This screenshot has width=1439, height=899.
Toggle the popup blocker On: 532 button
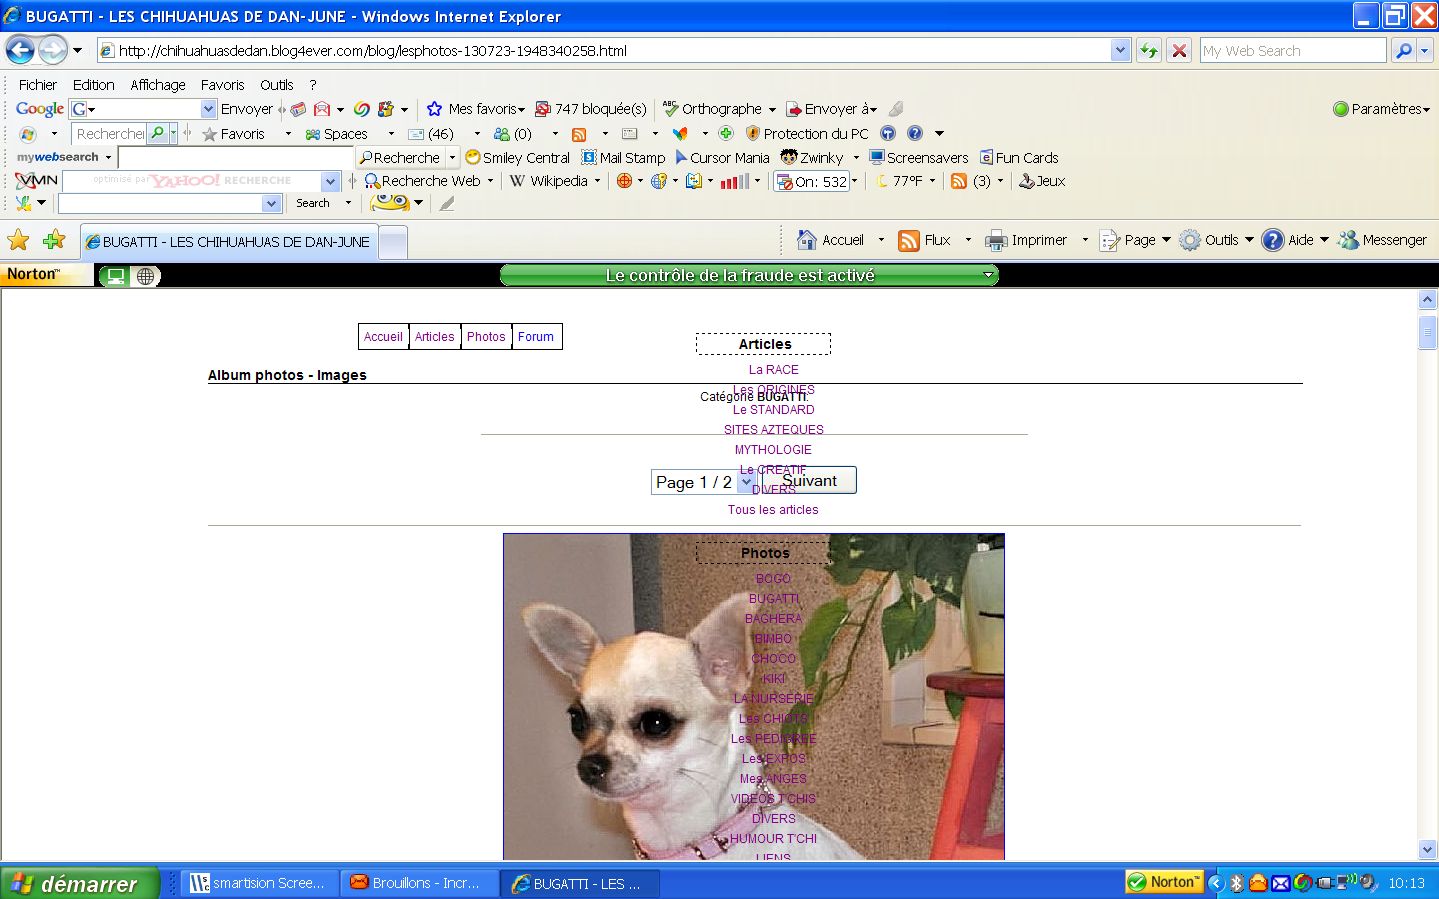814,181
